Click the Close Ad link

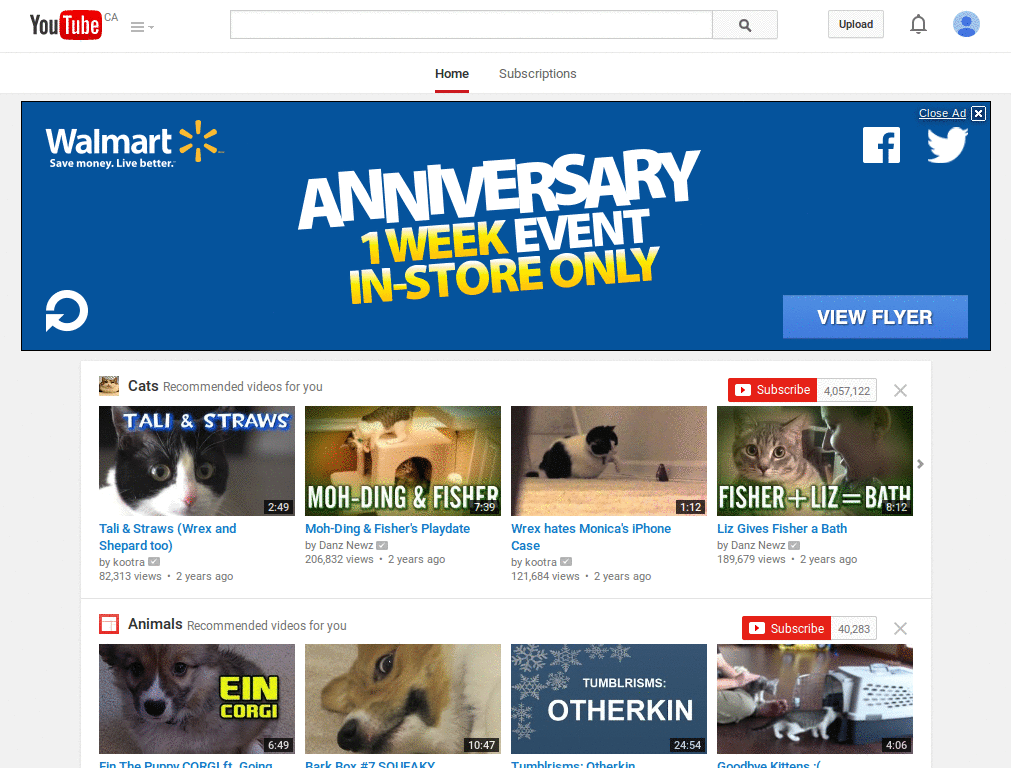(942, 113)
